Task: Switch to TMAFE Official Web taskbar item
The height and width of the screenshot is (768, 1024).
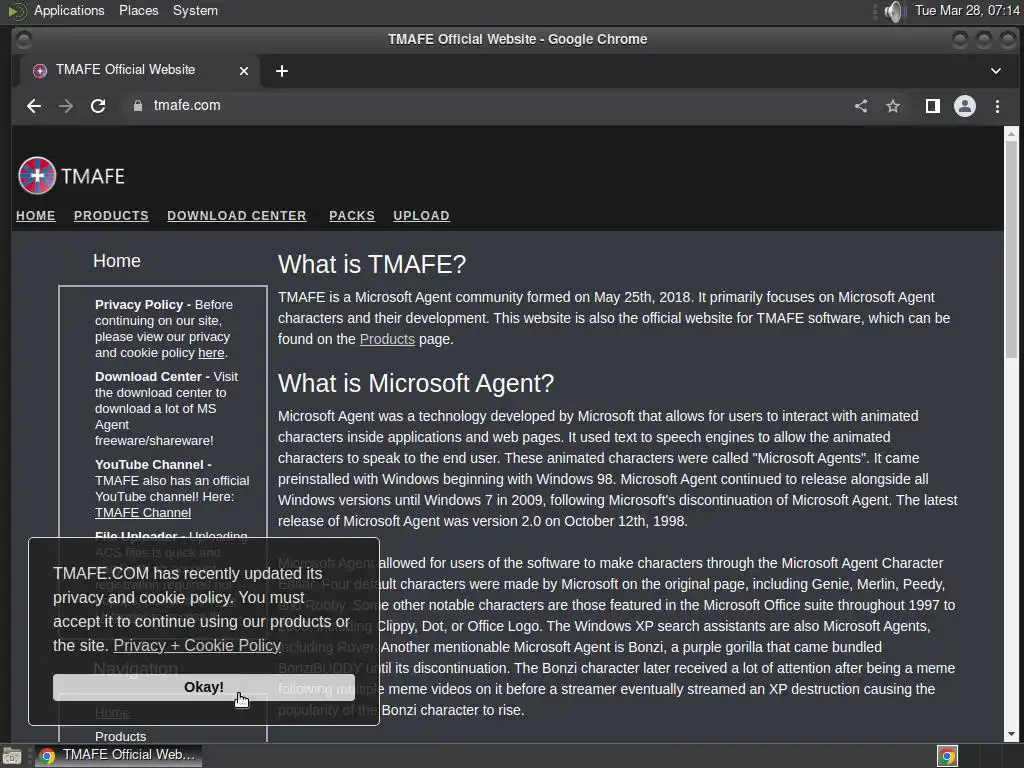Action: tap(118, 756)
